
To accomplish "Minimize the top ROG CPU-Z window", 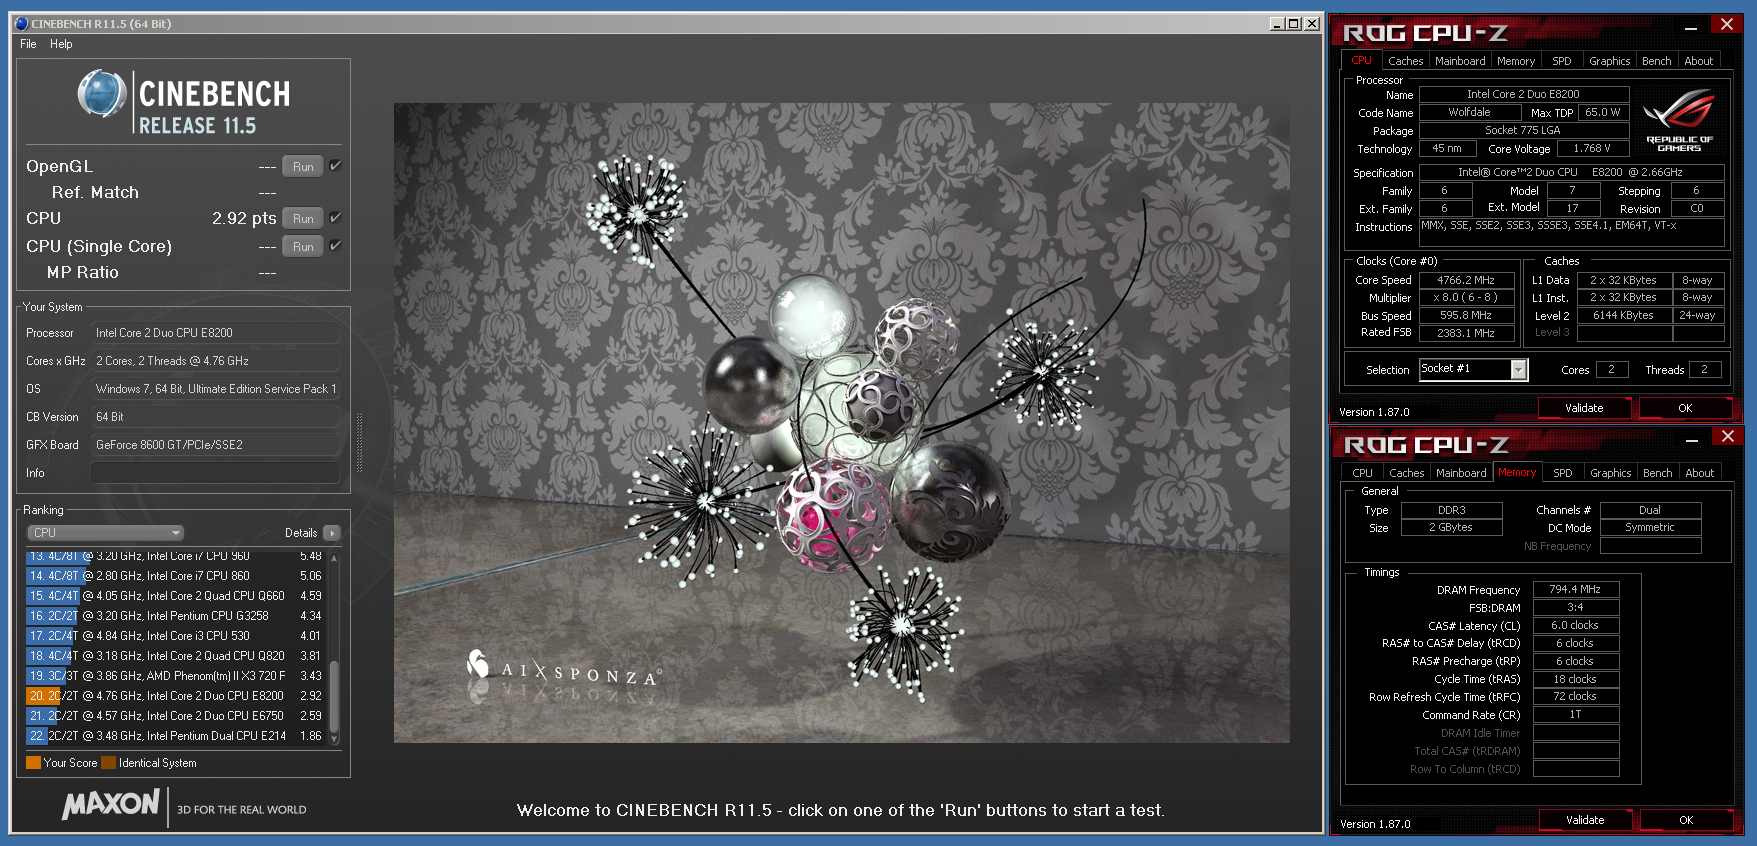I will 1690,28.
